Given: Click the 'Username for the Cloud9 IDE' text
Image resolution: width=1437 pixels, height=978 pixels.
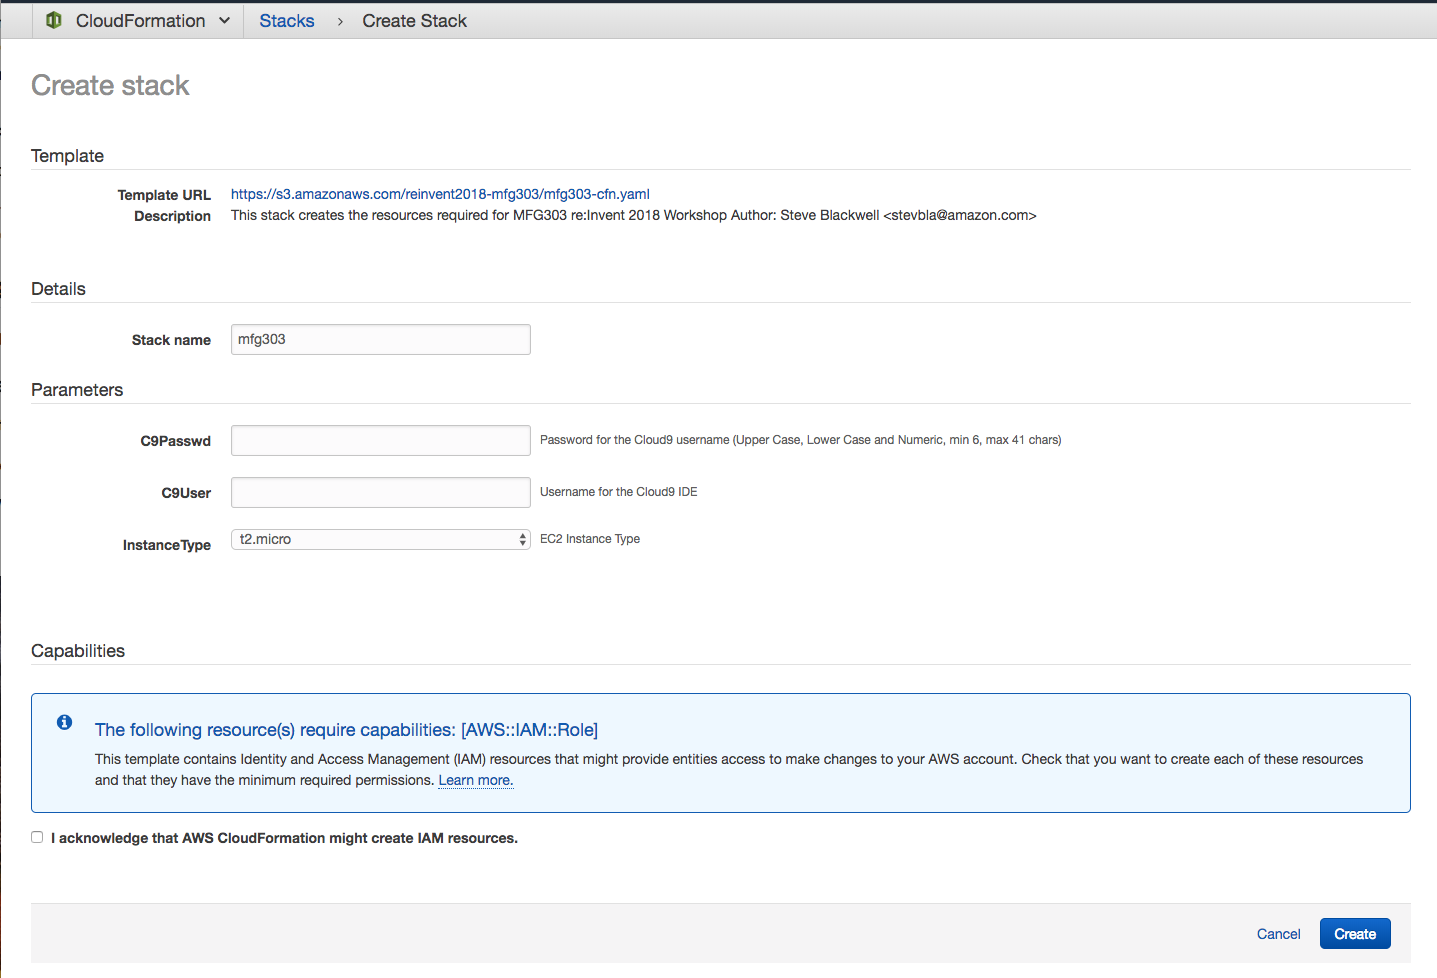Looking at the screenshot, I should coord(619,492).
